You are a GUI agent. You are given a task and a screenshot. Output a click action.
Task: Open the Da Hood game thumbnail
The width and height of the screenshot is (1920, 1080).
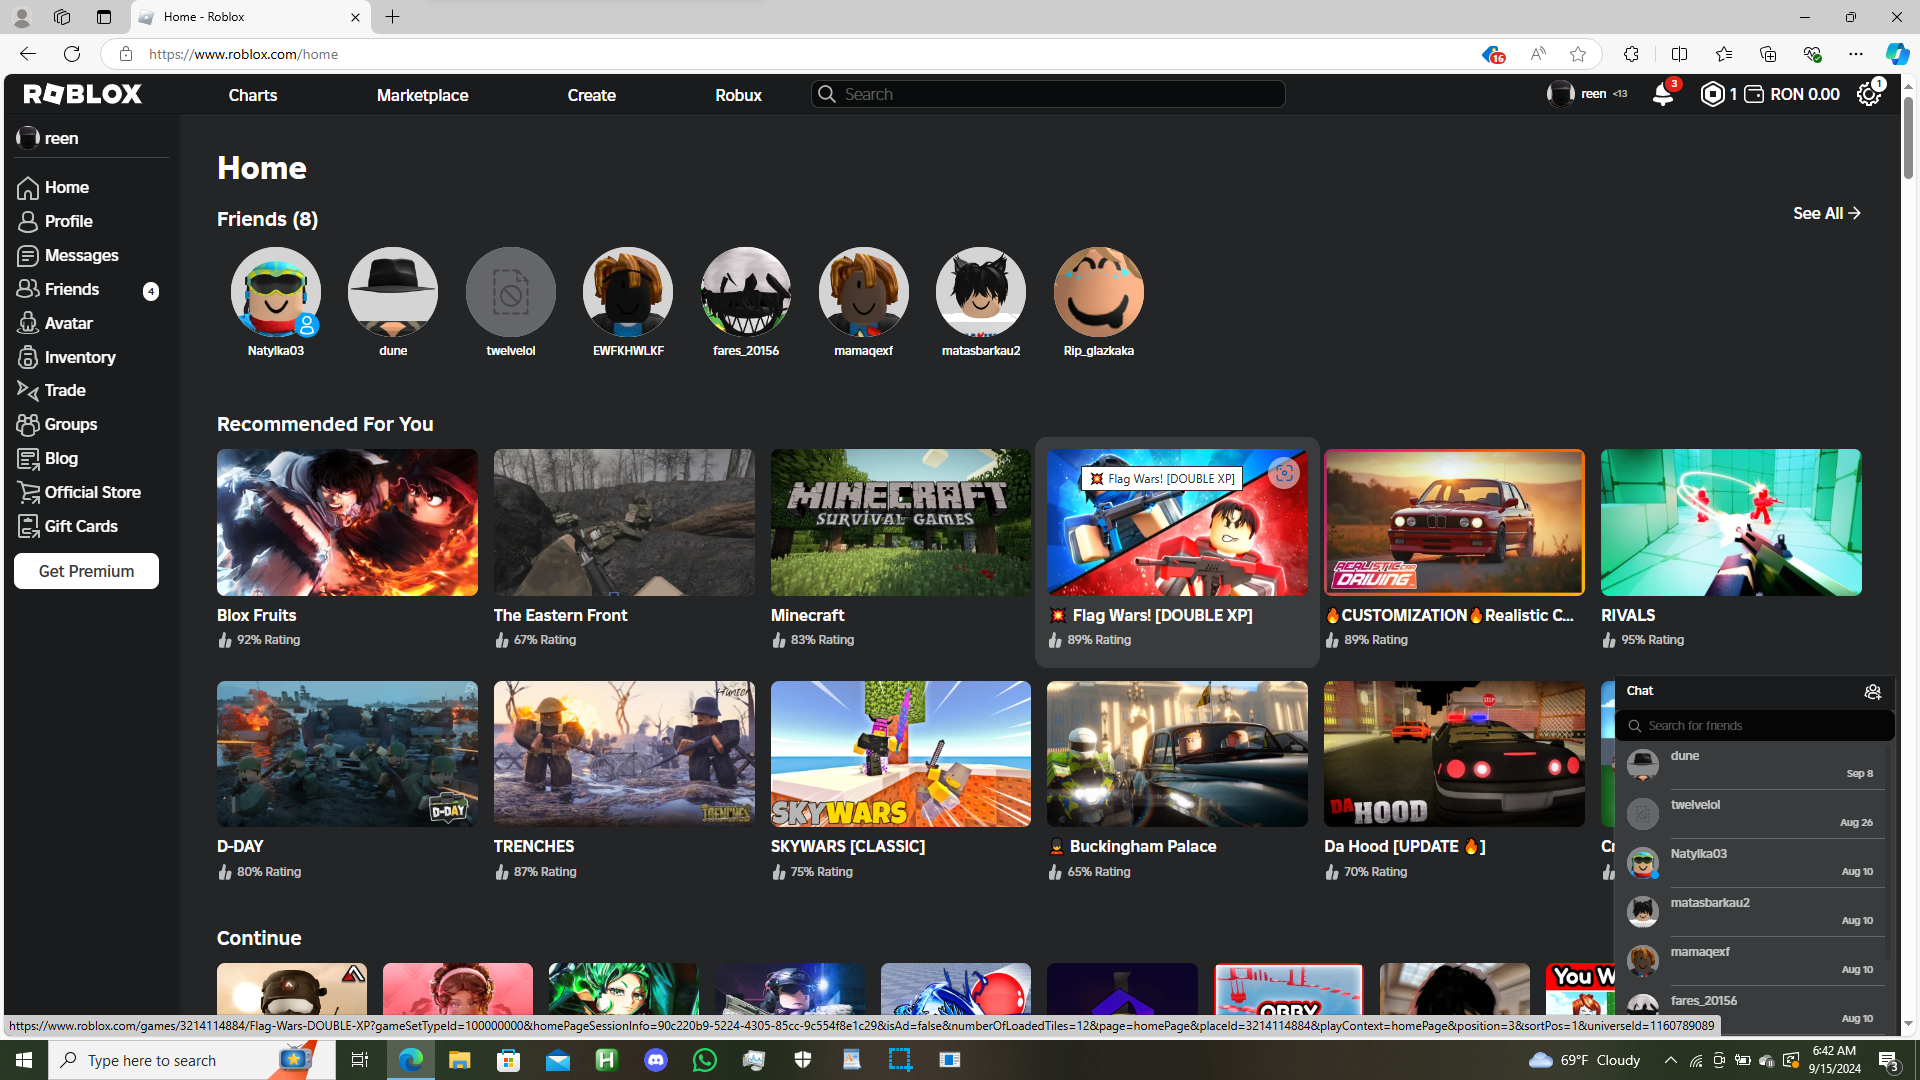pyautogui.click(x=1454, y=754)
